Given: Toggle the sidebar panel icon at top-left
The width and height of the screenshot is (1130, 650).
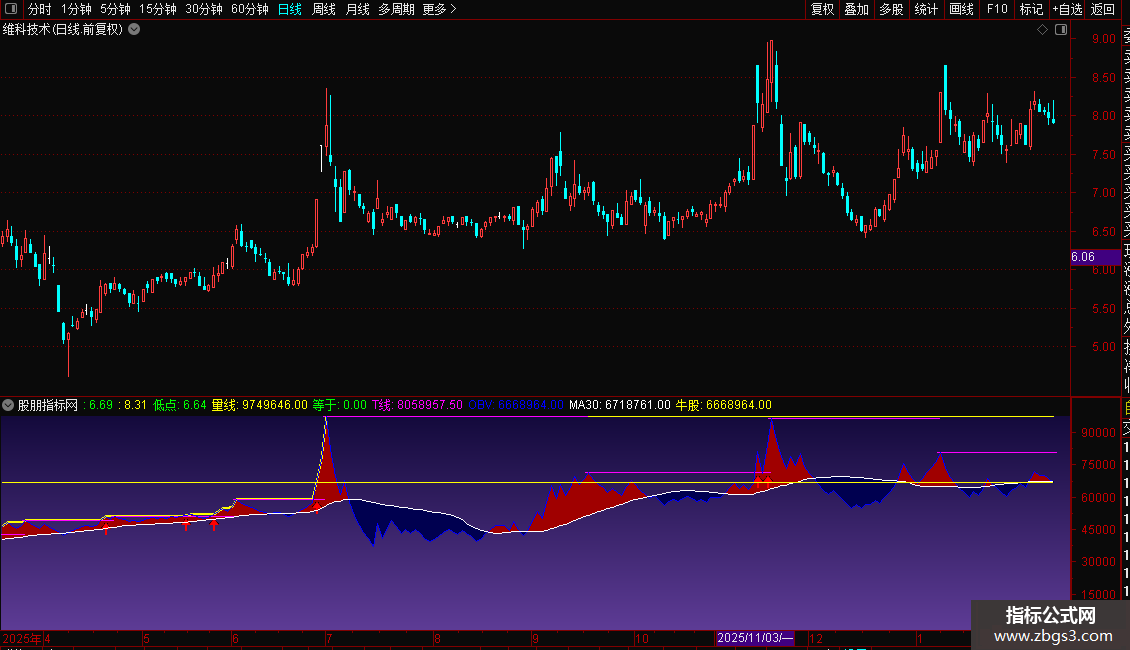Looking at the screenshot, I should point(11,9).
